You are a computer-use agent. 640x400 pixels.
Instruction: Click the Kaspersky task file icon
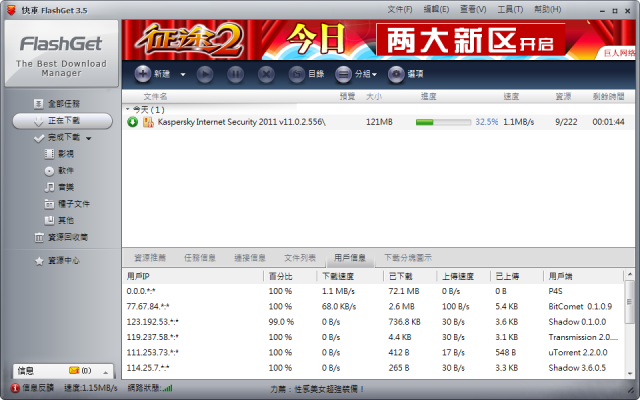click(x=148, y=122)
